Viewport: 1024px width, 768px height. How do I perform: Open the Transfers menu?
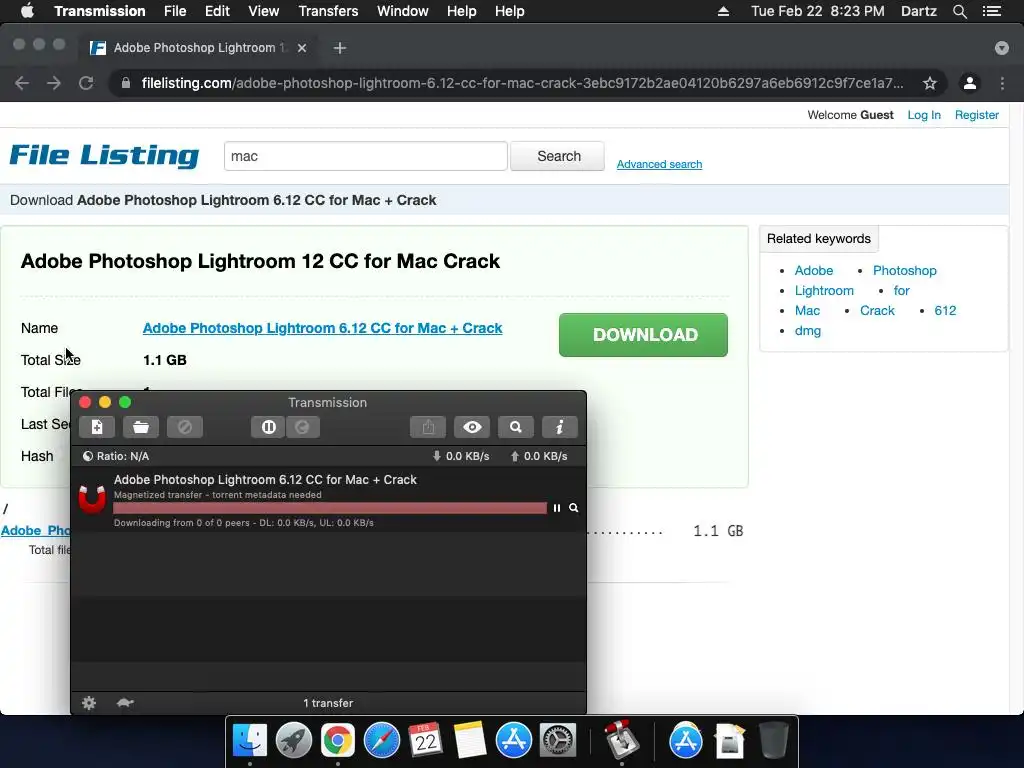tap(328, 11)
